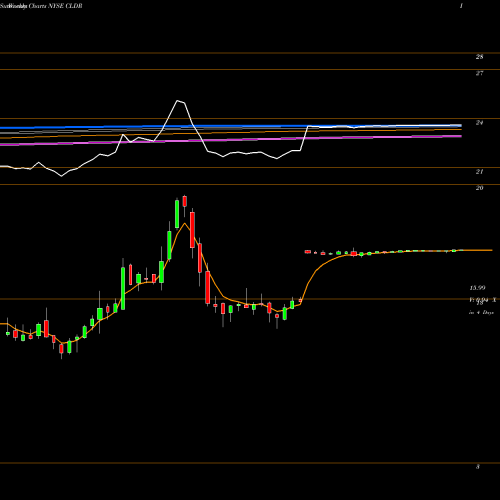The width and height of the screenshot is (500, 500).
Task: Click the tall green candlestick just before the peak
Action: (177, 214)
